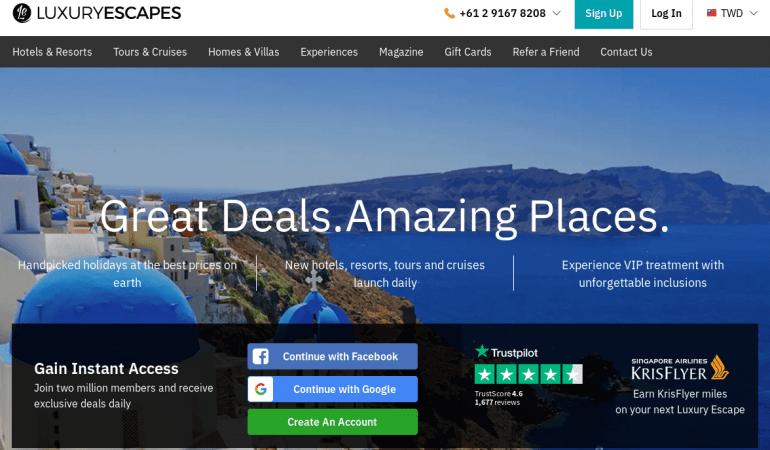This screenshot has height=450, width=770.
Task: Click the Log In button
Action: 666,14
